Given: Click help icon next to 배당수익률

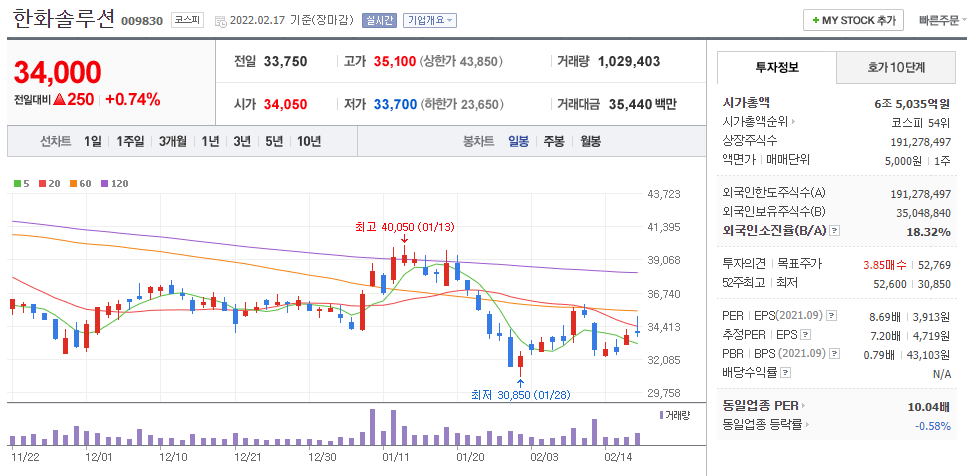Looking at the screenshot, I should click(x=786, y=373).
